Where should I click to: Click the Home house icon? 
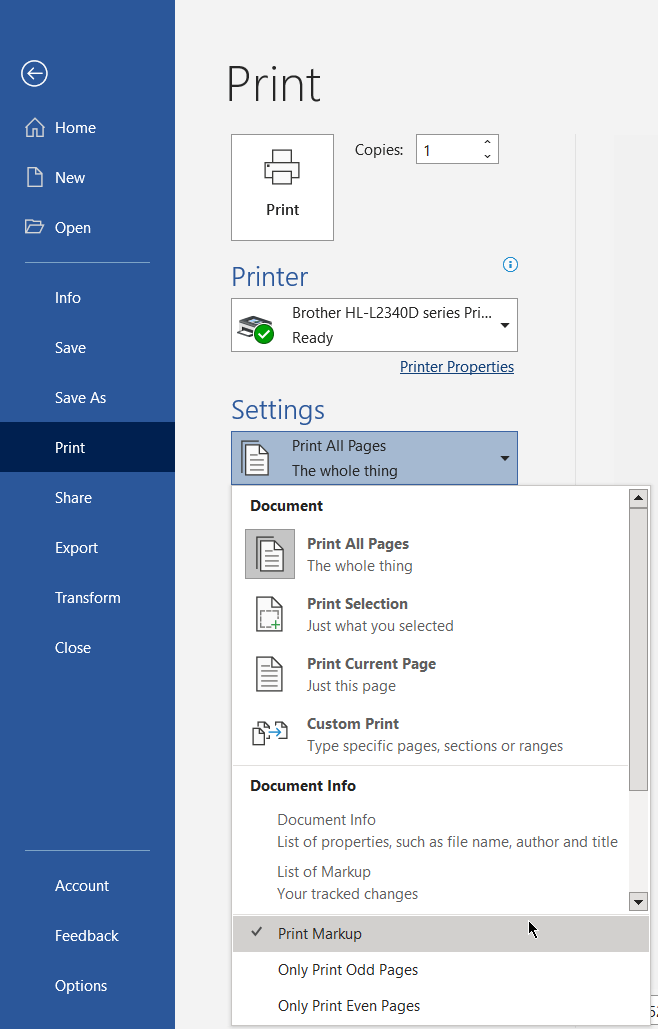[x=35, y=127]
